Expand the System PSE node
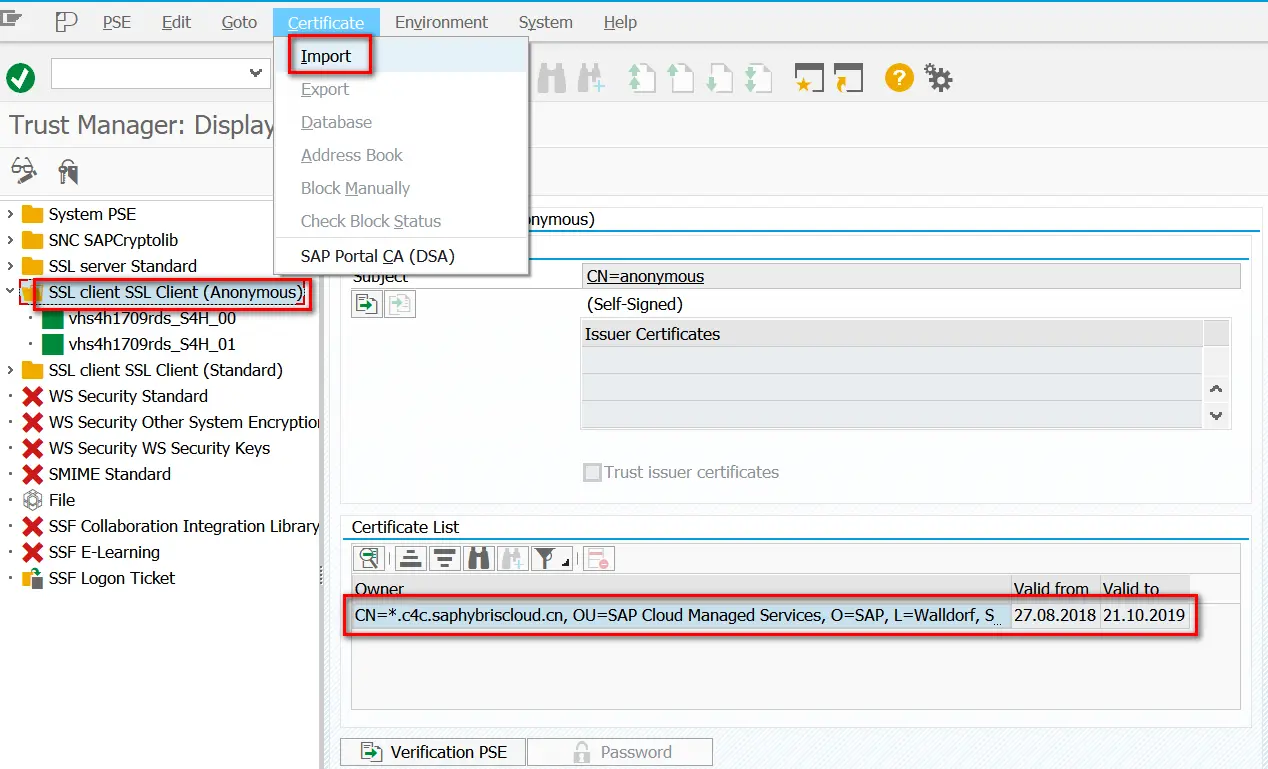 (10, 214)
